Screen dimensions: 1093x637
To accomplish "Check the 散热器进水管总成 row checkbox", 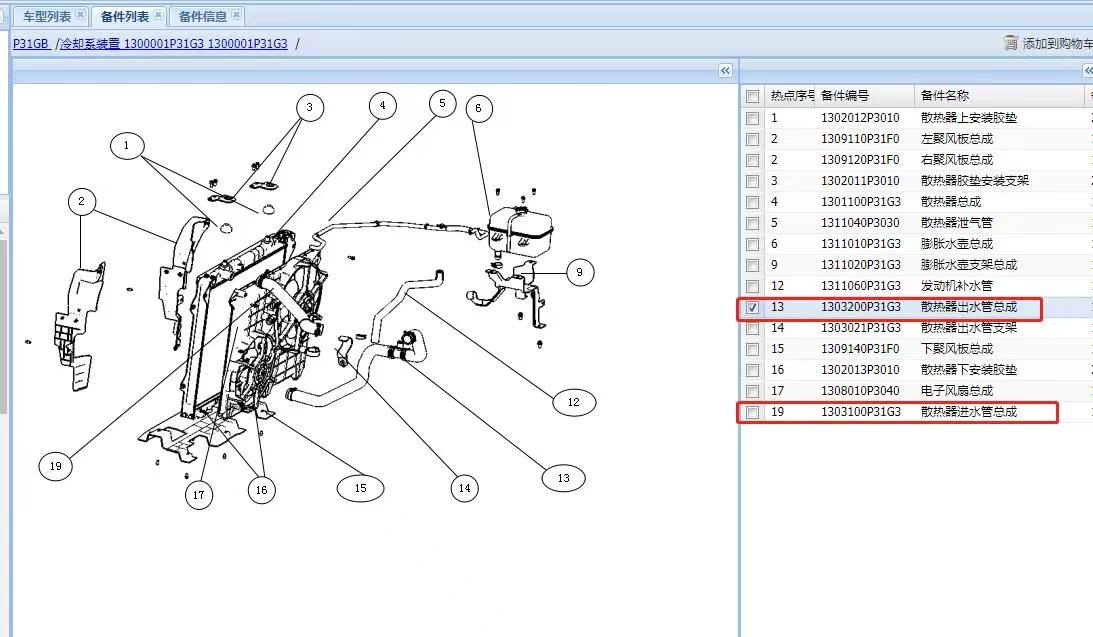I will pyautogui.click(x=752, y=412).
